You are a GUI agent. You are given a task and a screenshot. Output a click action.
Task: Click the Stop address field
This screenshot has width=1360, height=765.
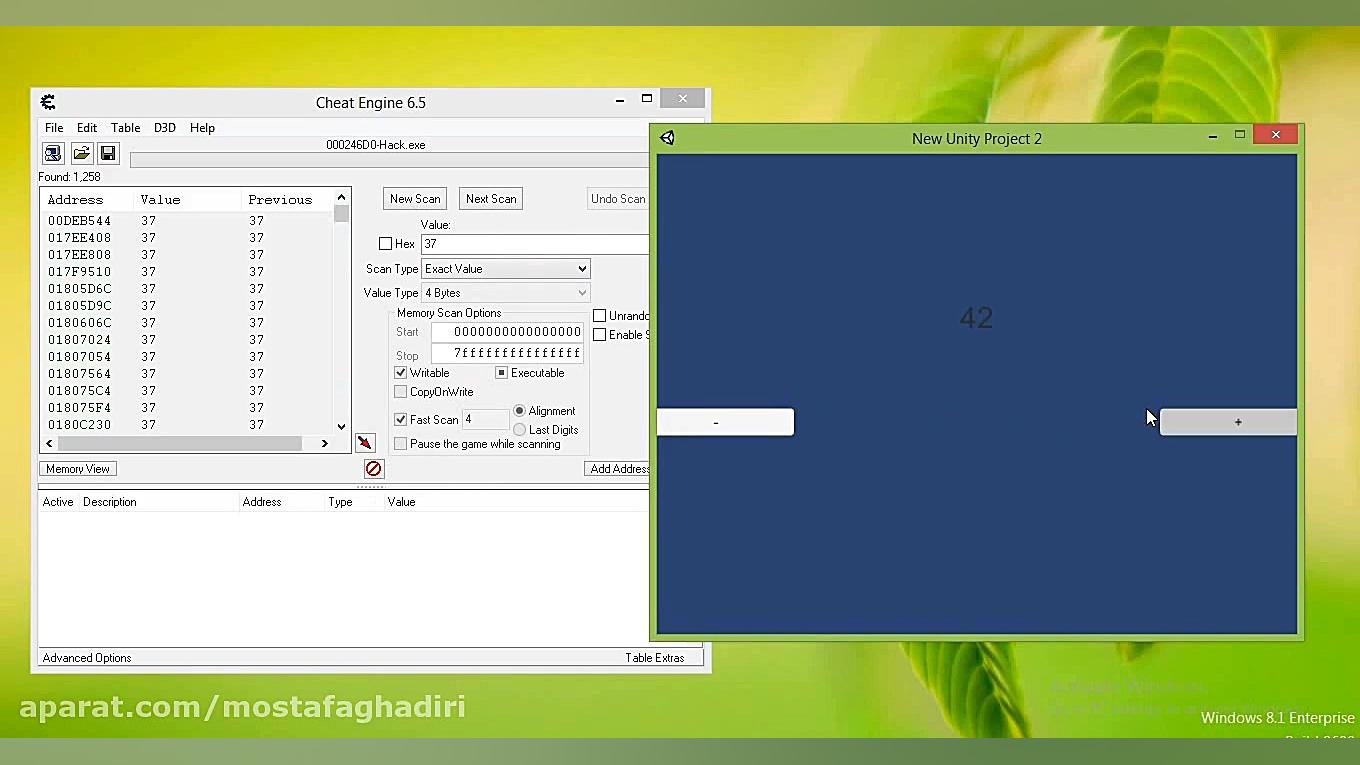coord(507,353)
